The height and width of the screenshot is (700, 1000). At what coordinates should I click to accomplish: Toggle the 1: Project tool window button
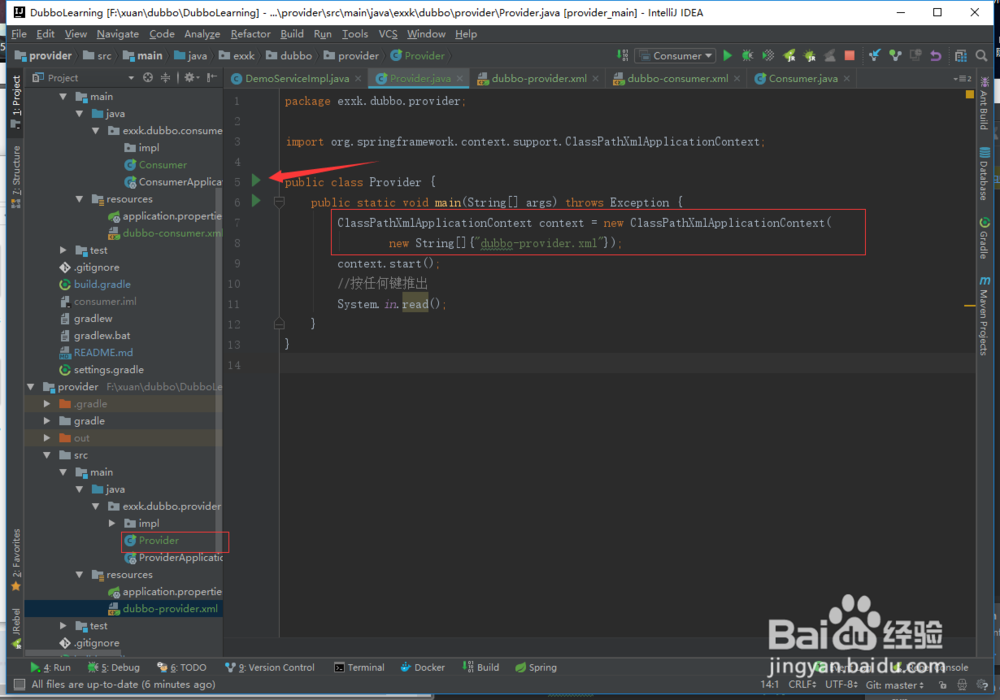17,102
